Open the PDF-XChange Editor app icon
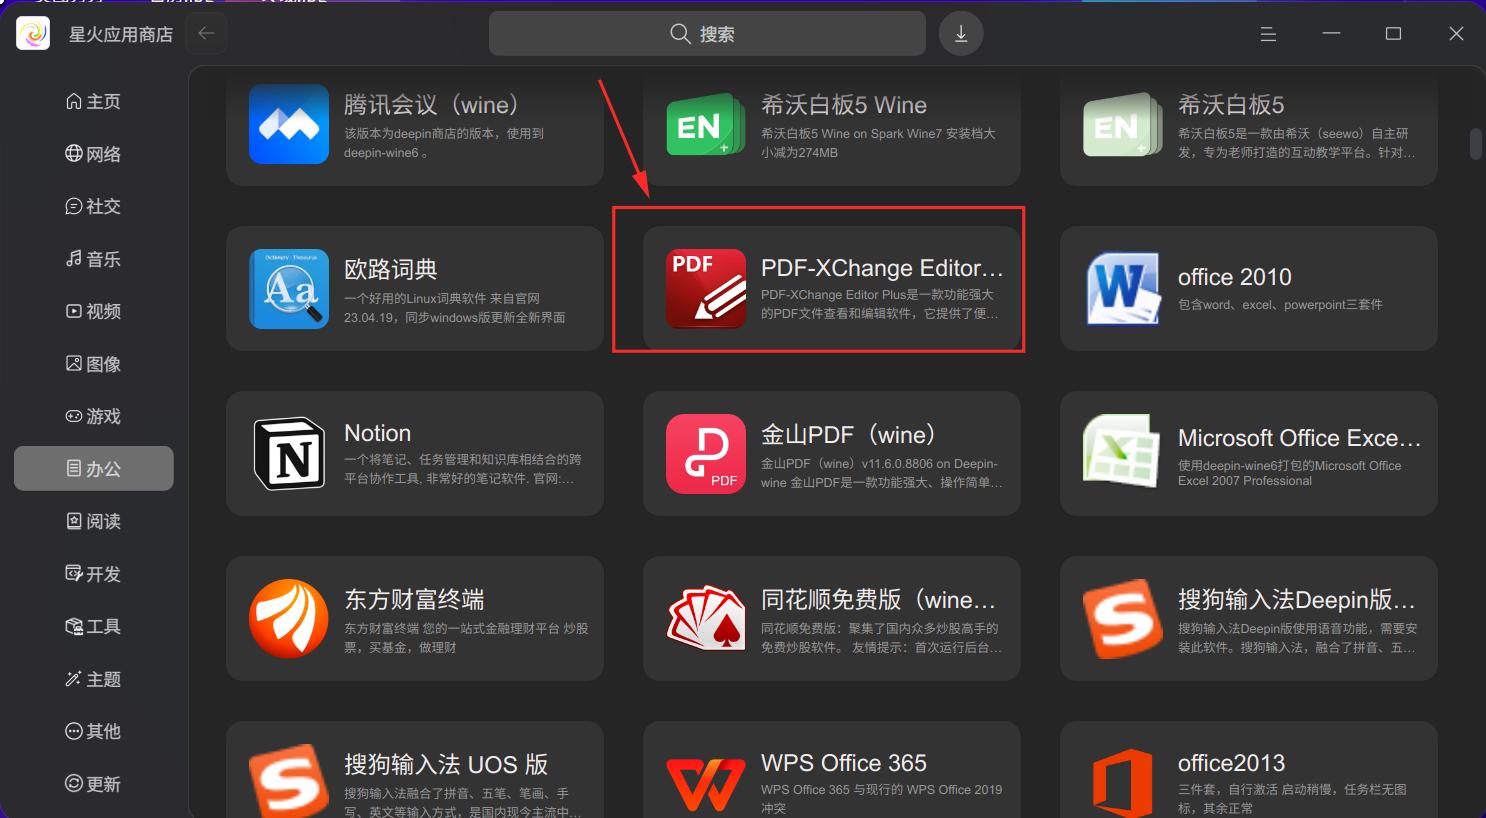The height and width of the screenshot is (818, 1486). (706, 288)
